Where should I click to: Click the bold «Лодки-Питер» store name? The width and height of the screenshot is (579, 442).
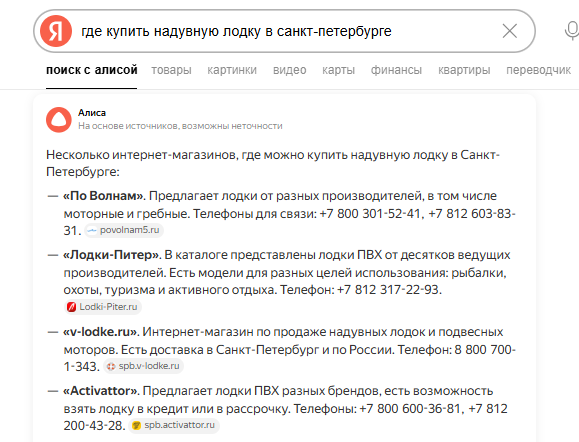click(x=112, y=255)
